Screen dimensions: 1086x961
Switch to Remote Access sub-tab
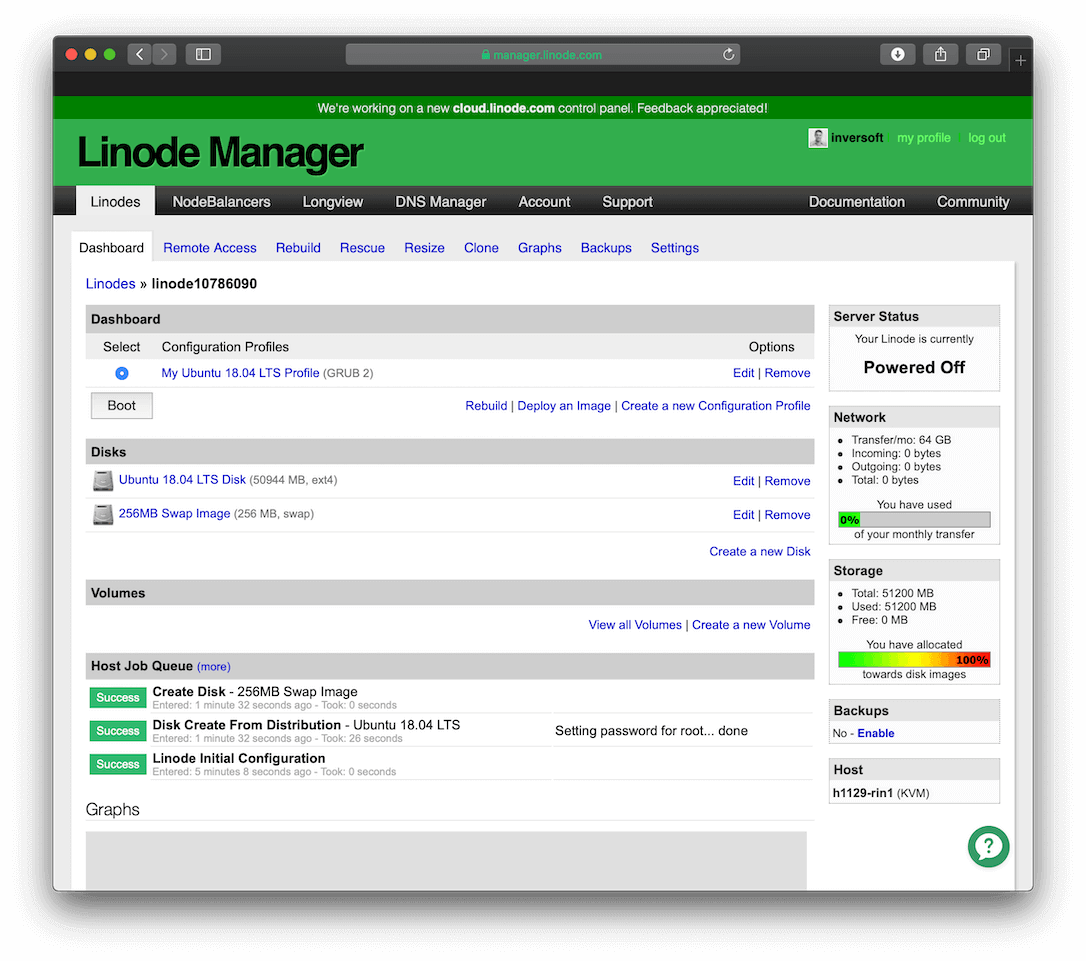[210, 248]
